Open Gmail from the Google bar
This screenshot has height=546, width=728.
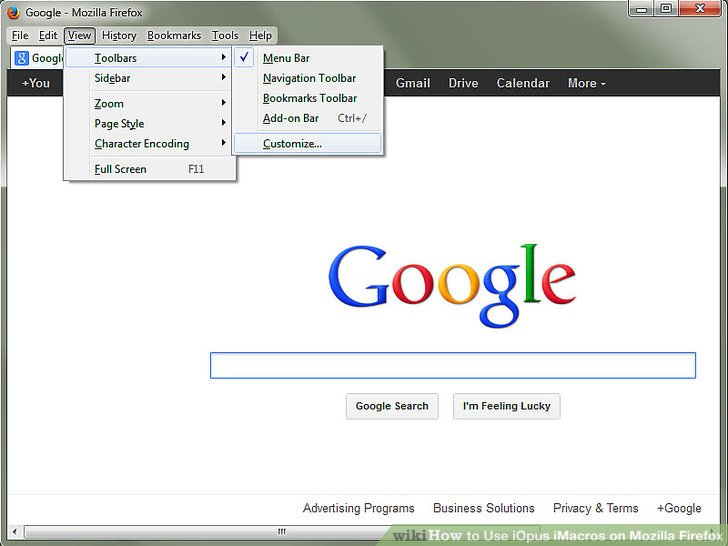click(x=413, y=83)
